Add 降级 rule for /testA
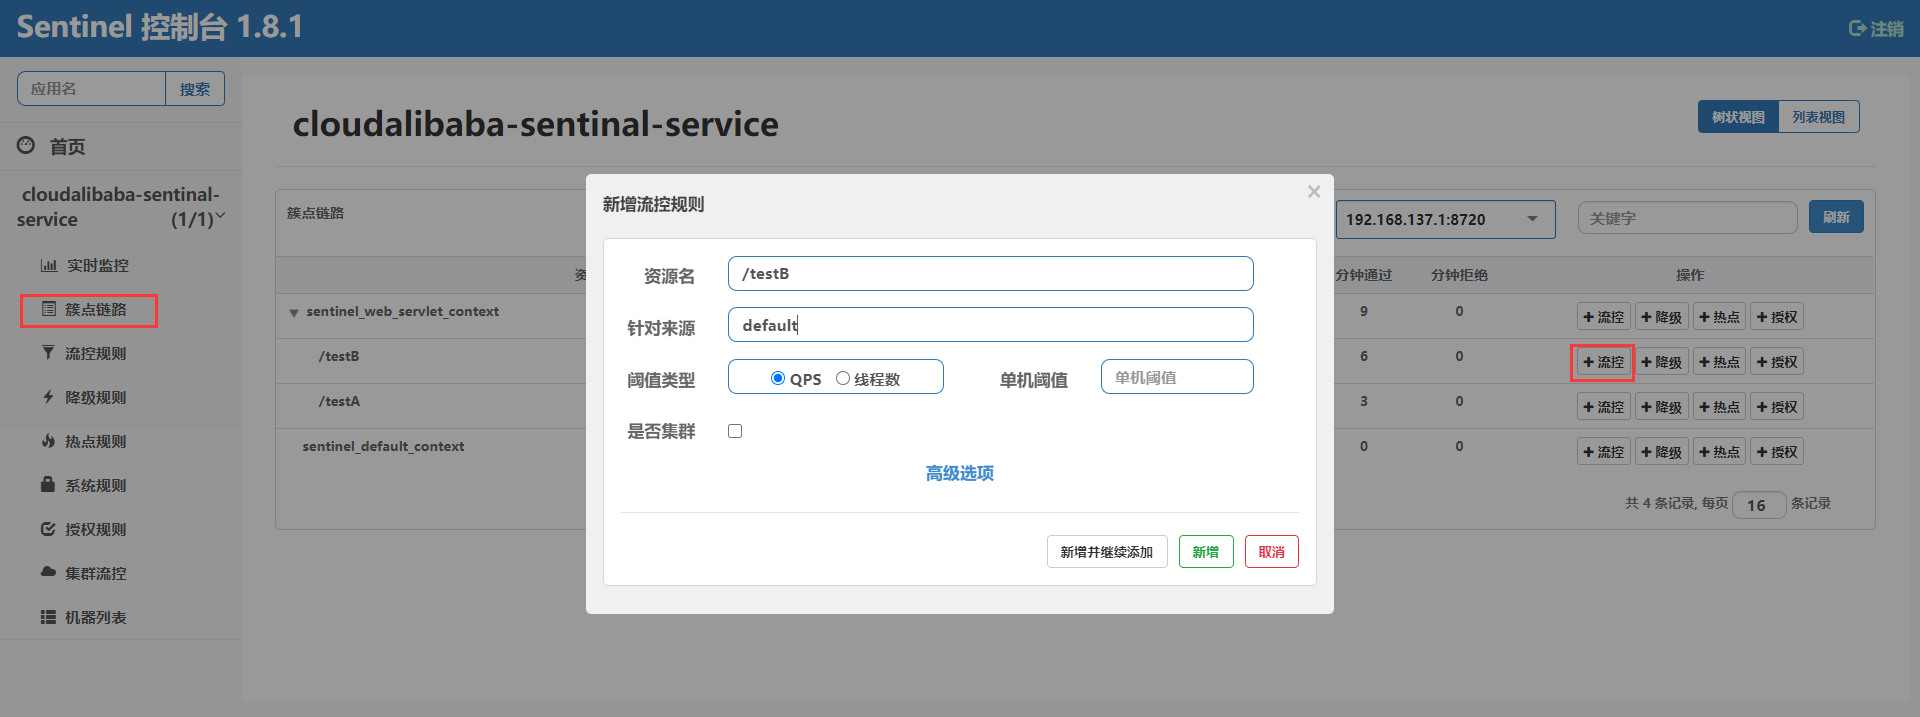This screenshot has width=1920, height=717. (1662, 407)
